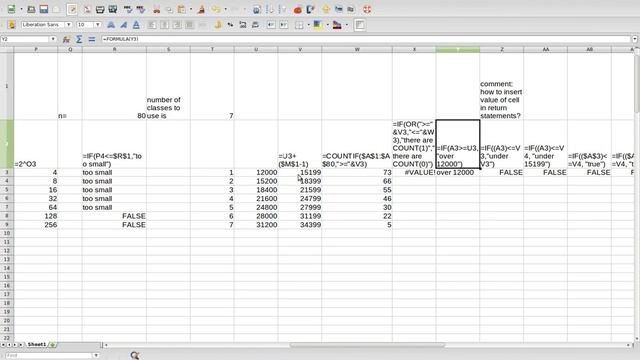Click the Function equals button
This screenshot has width=640, height=360.
click(91, 39)
